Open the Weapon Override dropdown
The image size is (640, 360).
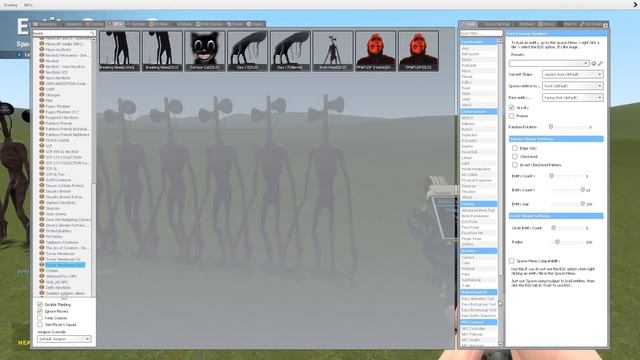click(x=64, y=339)
